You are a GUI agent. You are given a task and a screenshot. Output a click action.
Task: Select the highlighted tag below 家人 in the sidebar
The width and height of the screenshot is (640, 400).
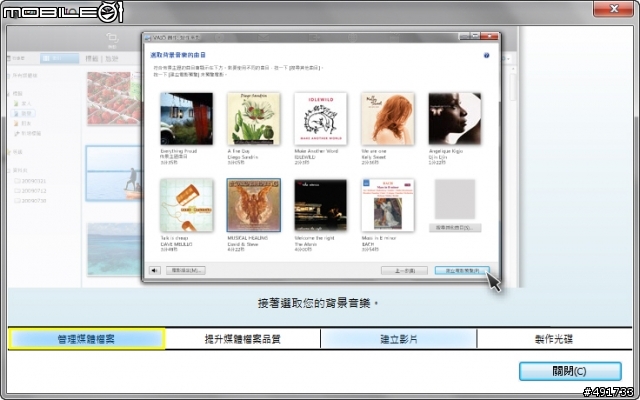coord(23,113)
